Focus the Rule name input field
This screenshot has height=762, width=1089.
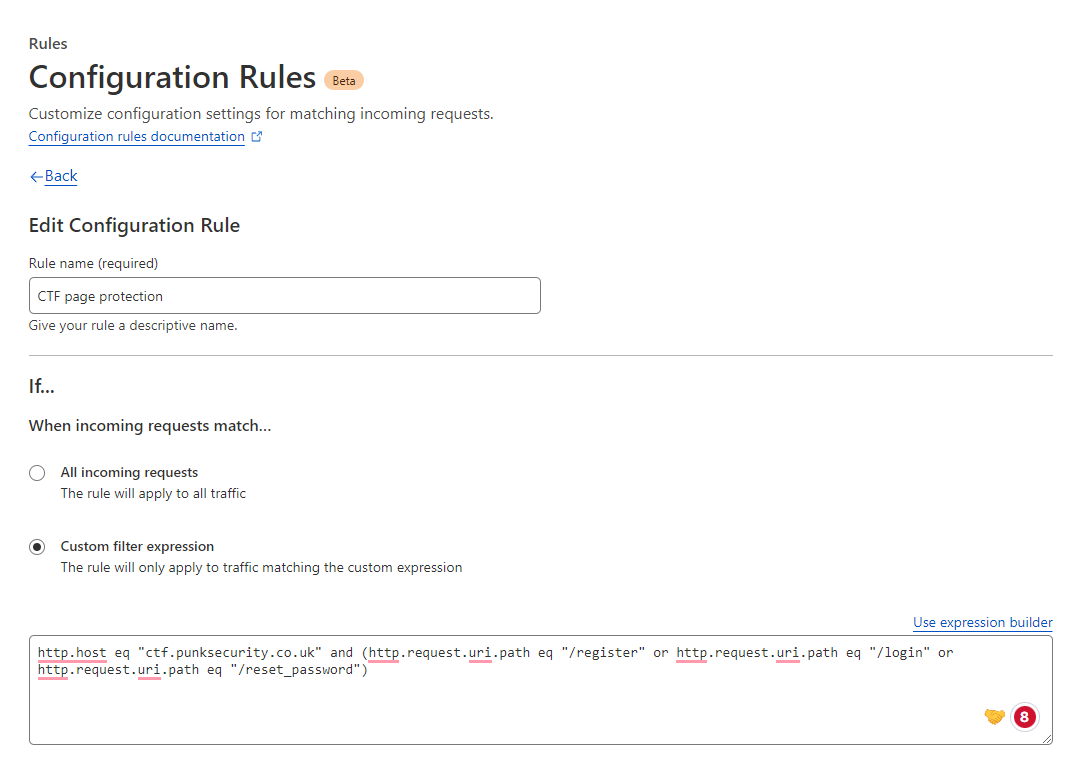(284, 296)
